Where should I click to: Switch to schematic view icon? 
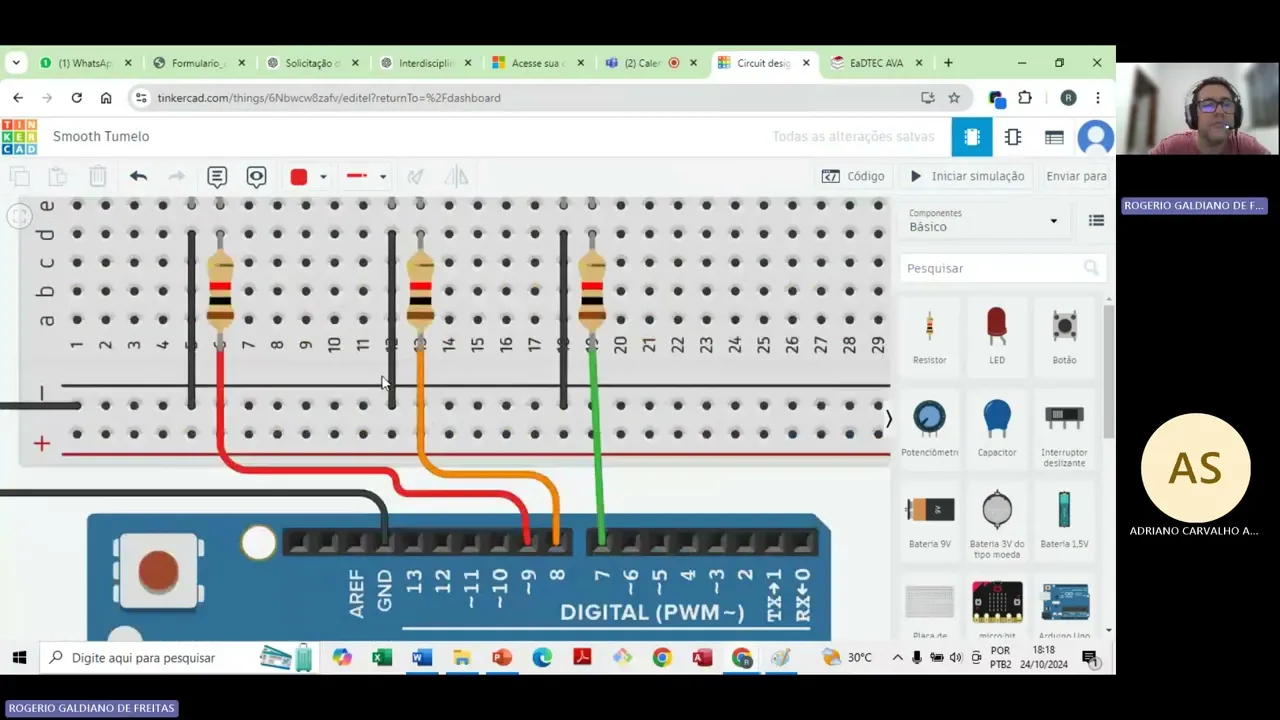click(1013, 137)
